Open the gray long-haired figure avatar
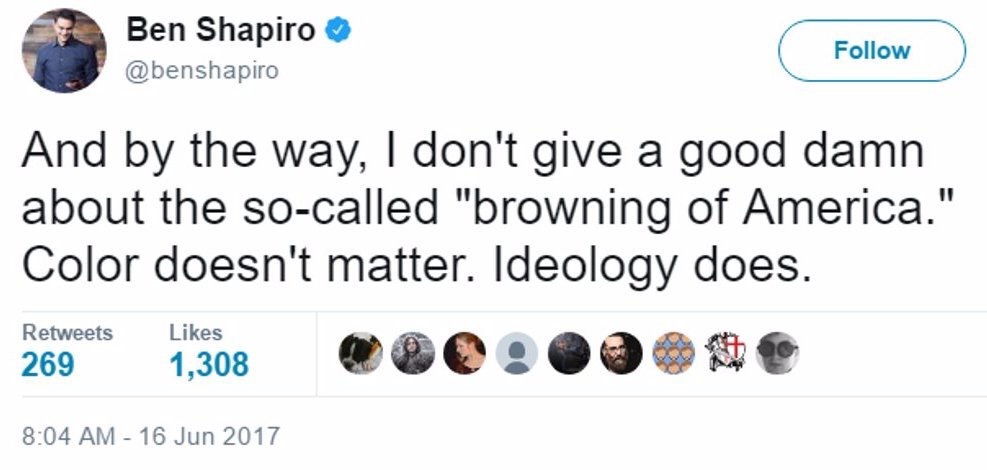This screenshot has height=470, width=987. coord(412,353)
